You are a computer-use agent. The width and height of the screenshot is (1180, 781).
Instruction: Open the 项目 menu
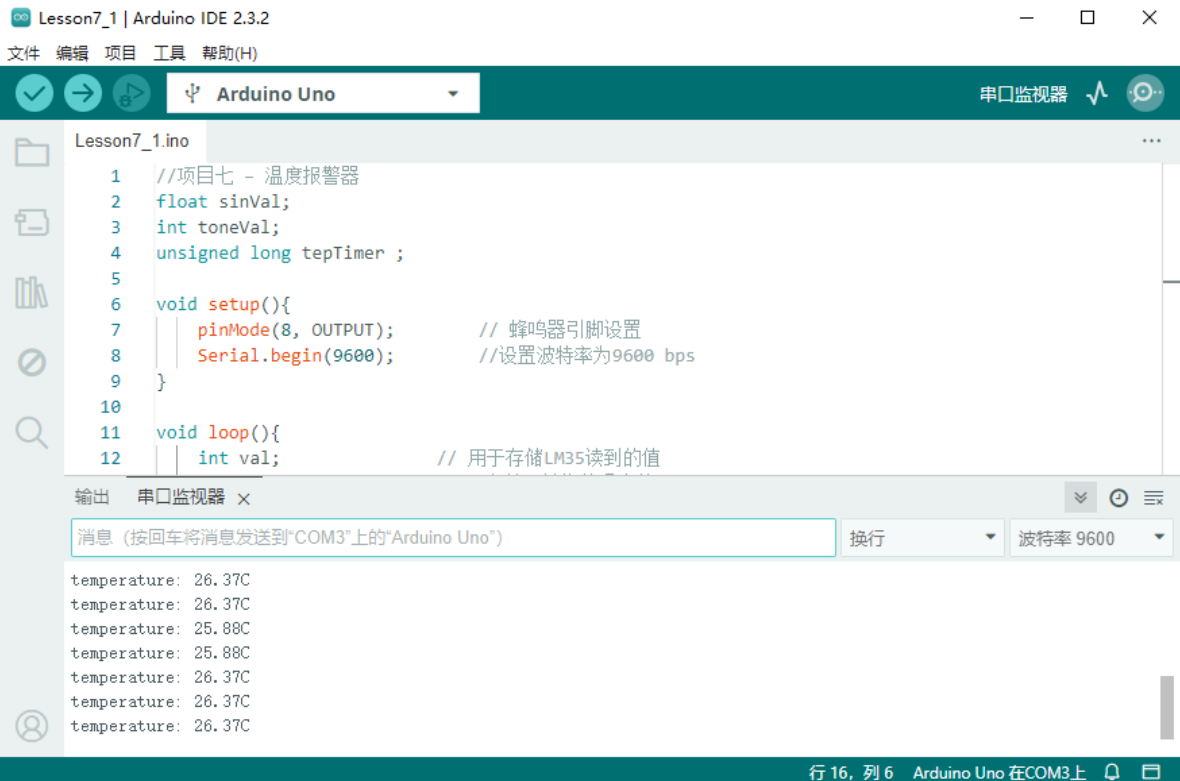(120, 53)
